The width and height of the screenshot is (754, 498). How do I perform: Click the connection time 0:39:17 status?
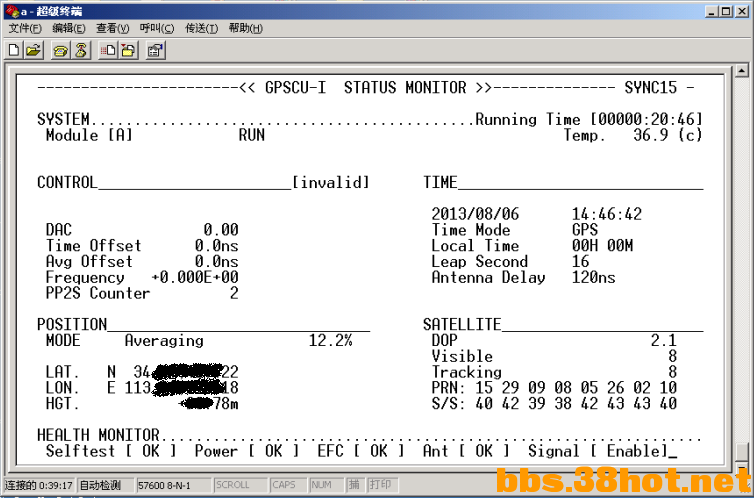(x=39, y=486)
